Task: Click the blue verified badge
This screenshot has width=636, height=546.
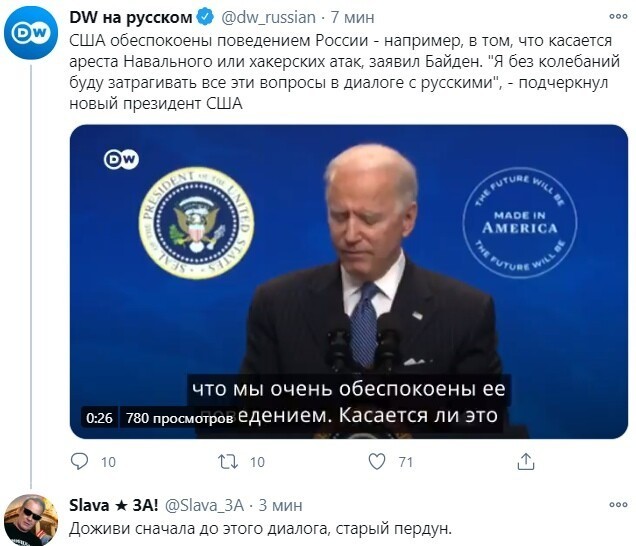Action: [x=205, y=17]
